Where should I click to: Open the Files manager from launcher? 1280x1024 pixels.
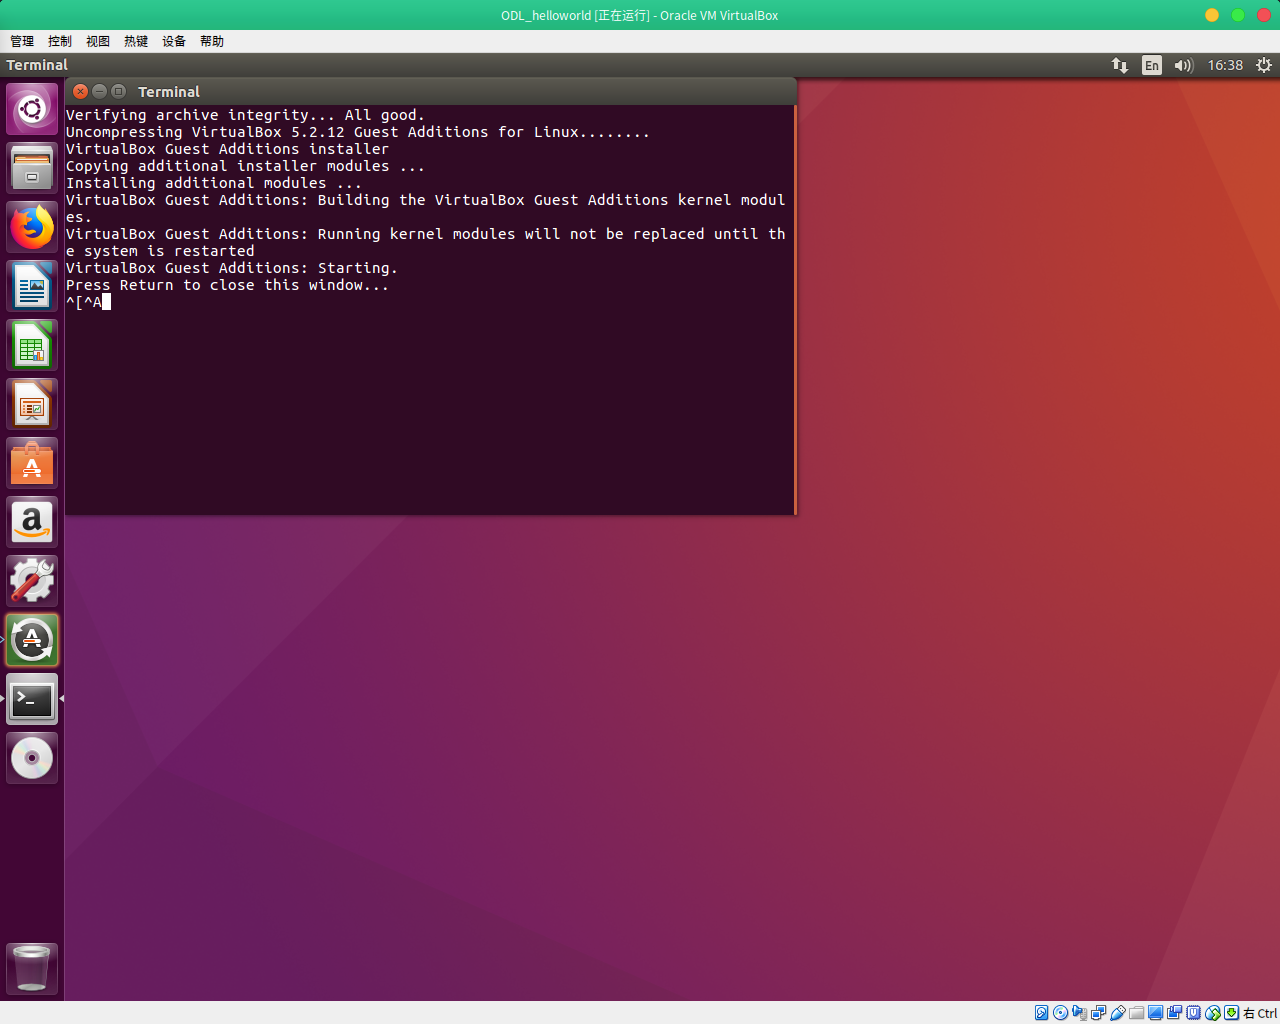pos(32,168)
